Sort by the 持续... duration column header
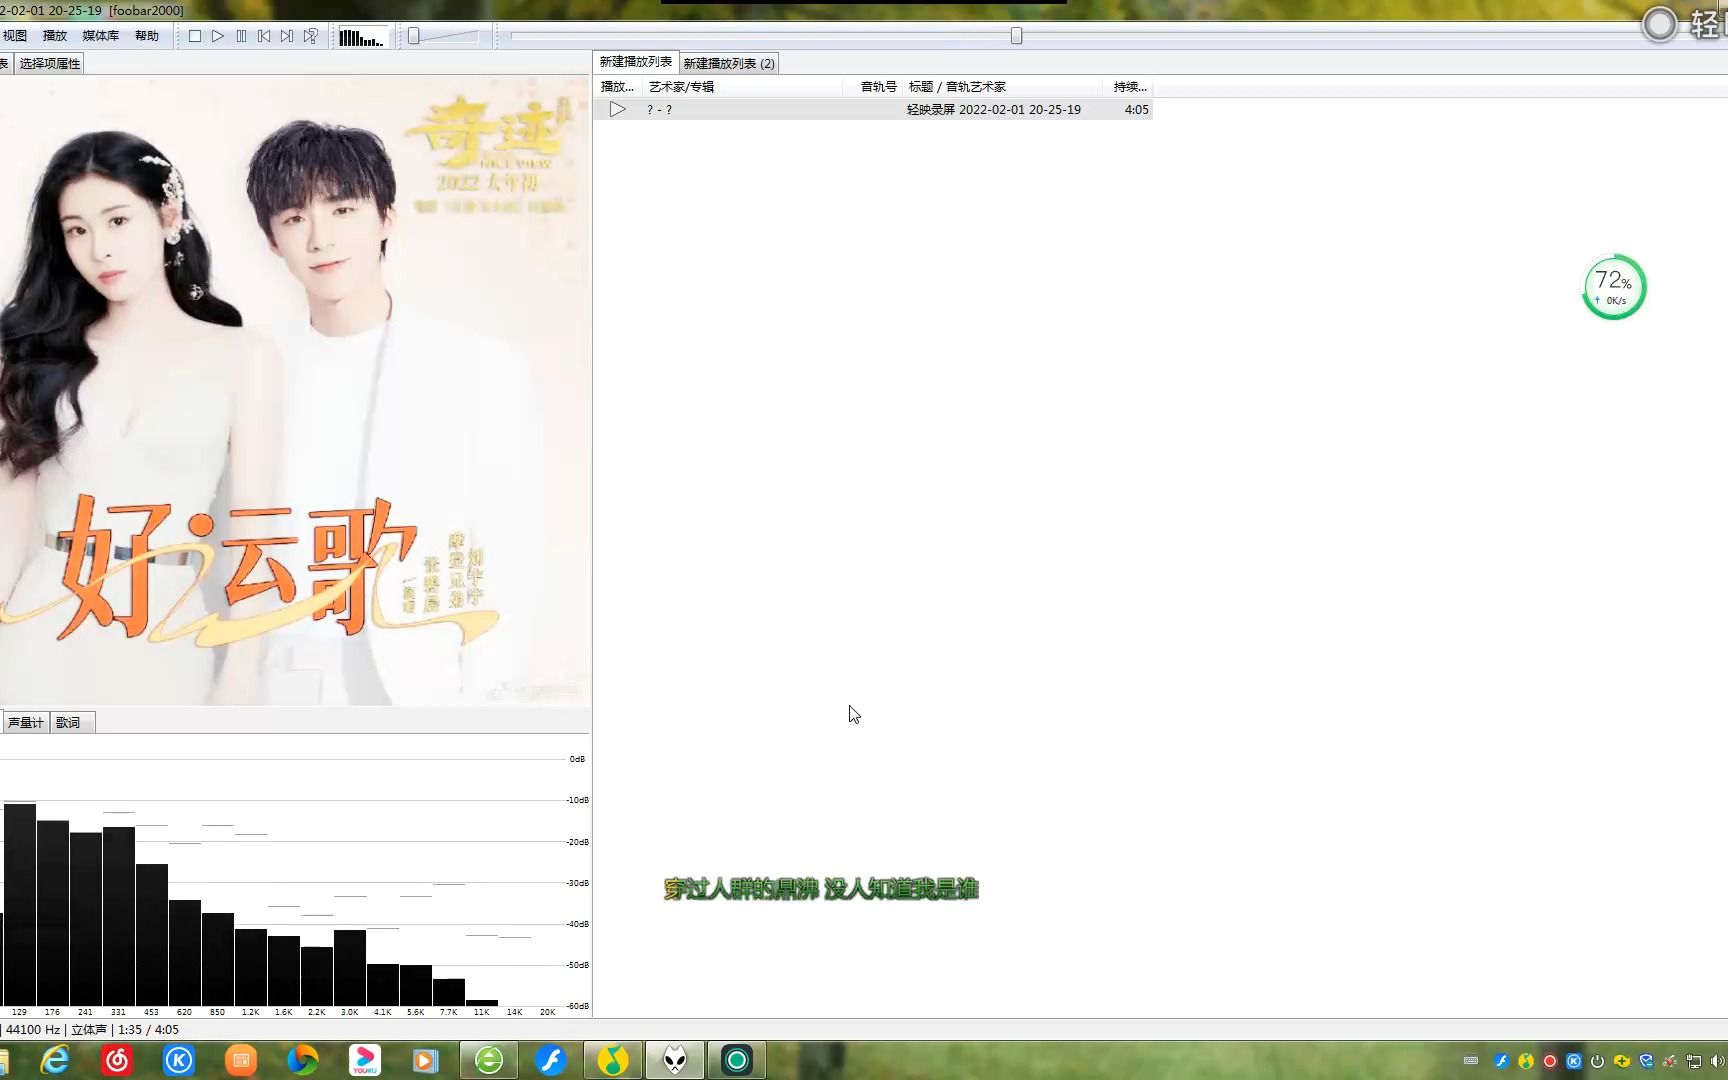Viewport: 1728px width, 1080px height. pyautogui.click(x=1129, y=87)
